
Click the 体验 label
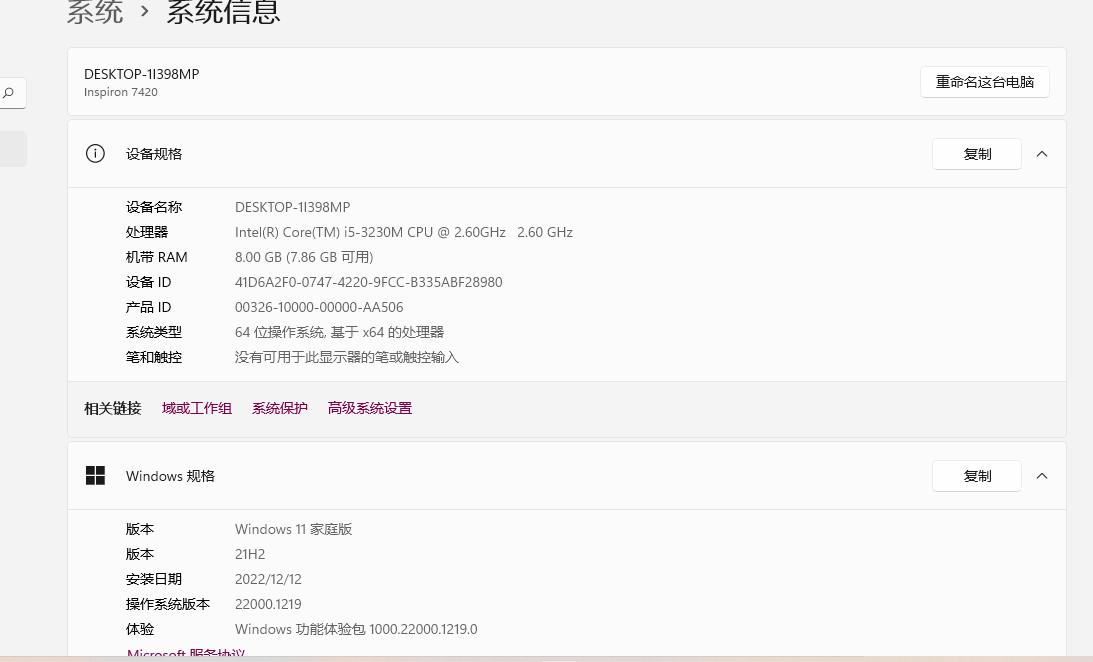click(139, 629)
